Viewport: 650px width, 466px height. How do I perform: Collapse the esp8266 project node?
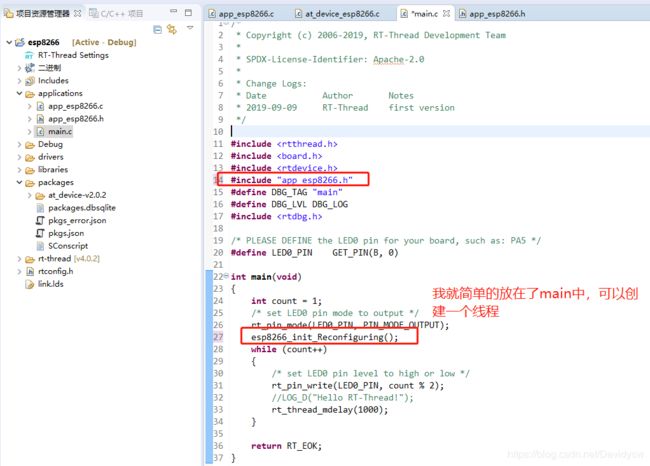pyautogui.click(x=9, y=42)
